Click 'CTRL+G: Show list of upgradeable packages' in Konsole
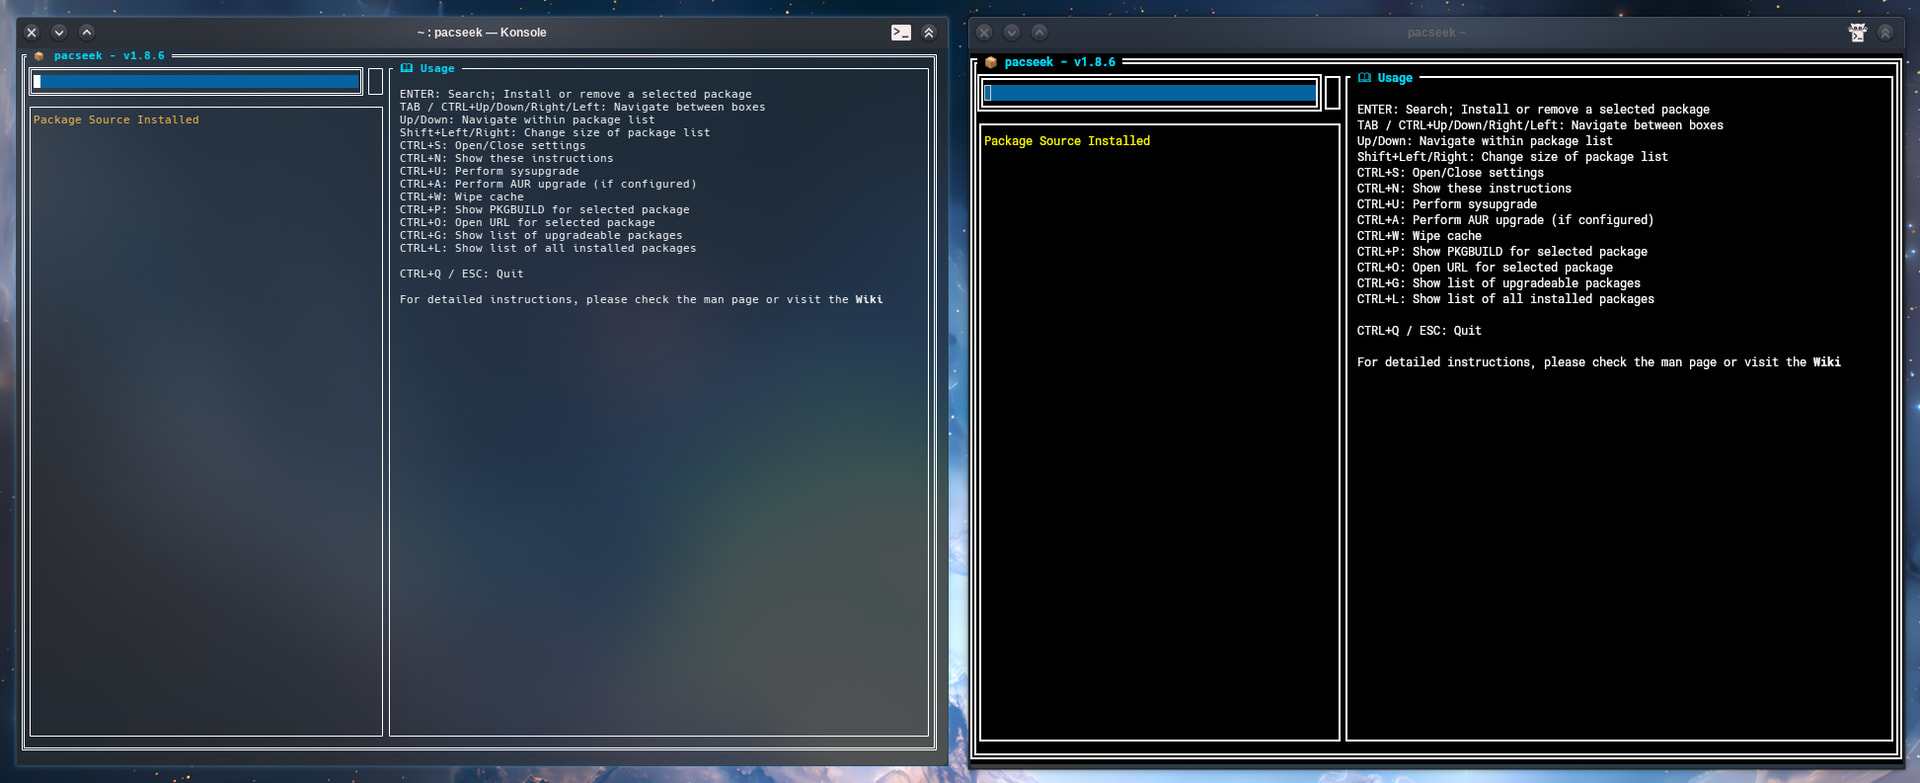This screenshot has height=783, width=1920. [541, 236]
